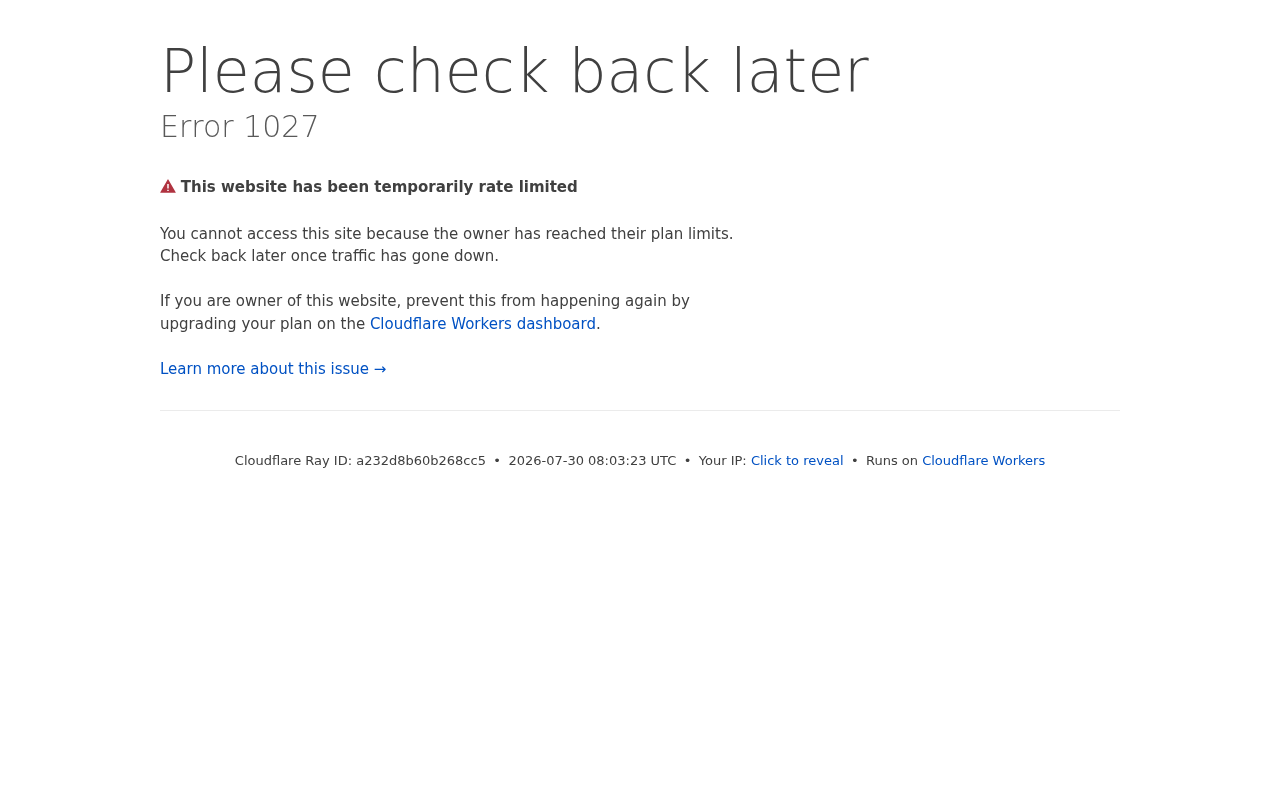Click the arrow ending the Learn more link
This screenshot has width=1280, height=800.
[380, 369]
